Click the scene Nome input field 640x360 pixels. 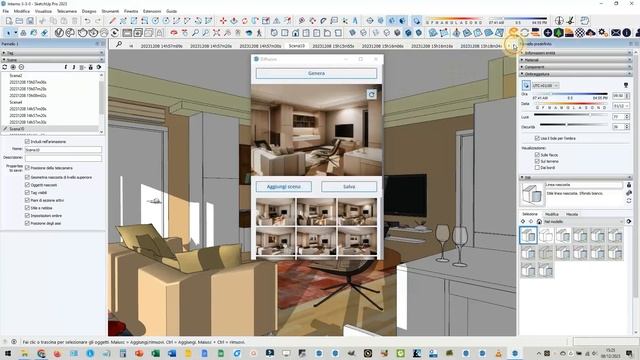pyautogui.click(x=63, y=150)
